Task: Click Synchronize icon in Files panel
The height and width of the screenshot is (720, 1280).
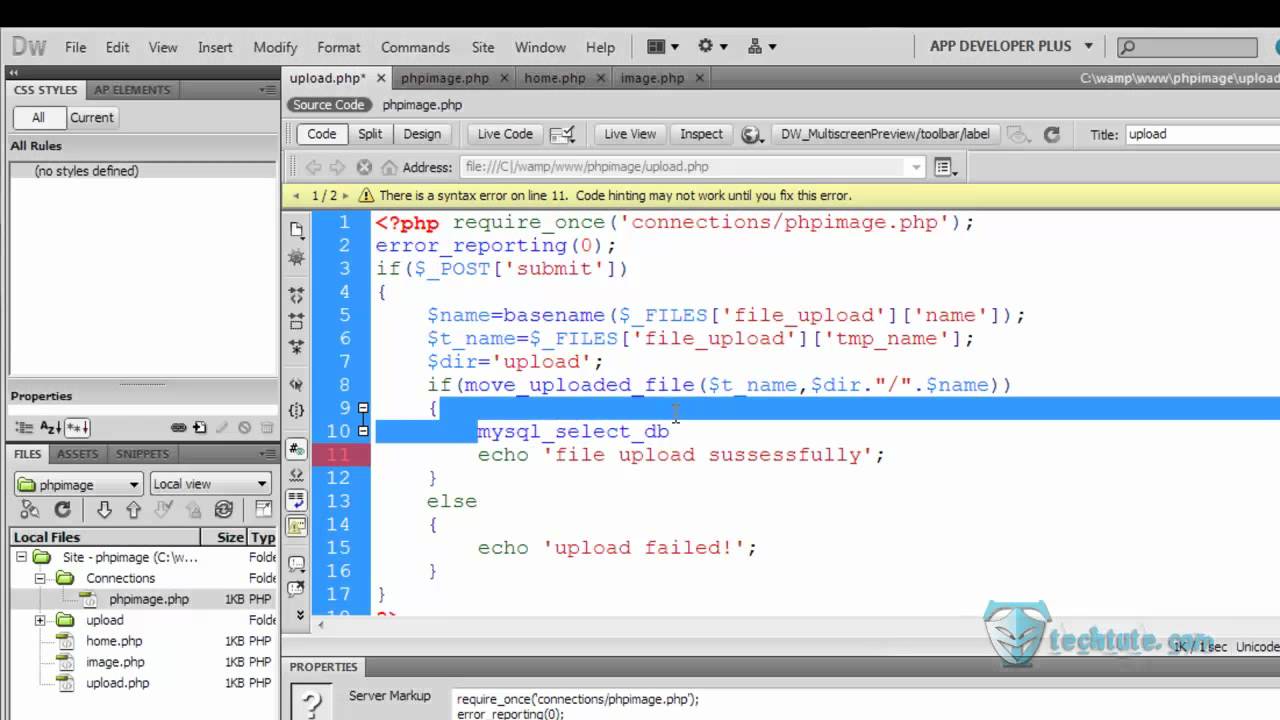Action: (224, 510)
